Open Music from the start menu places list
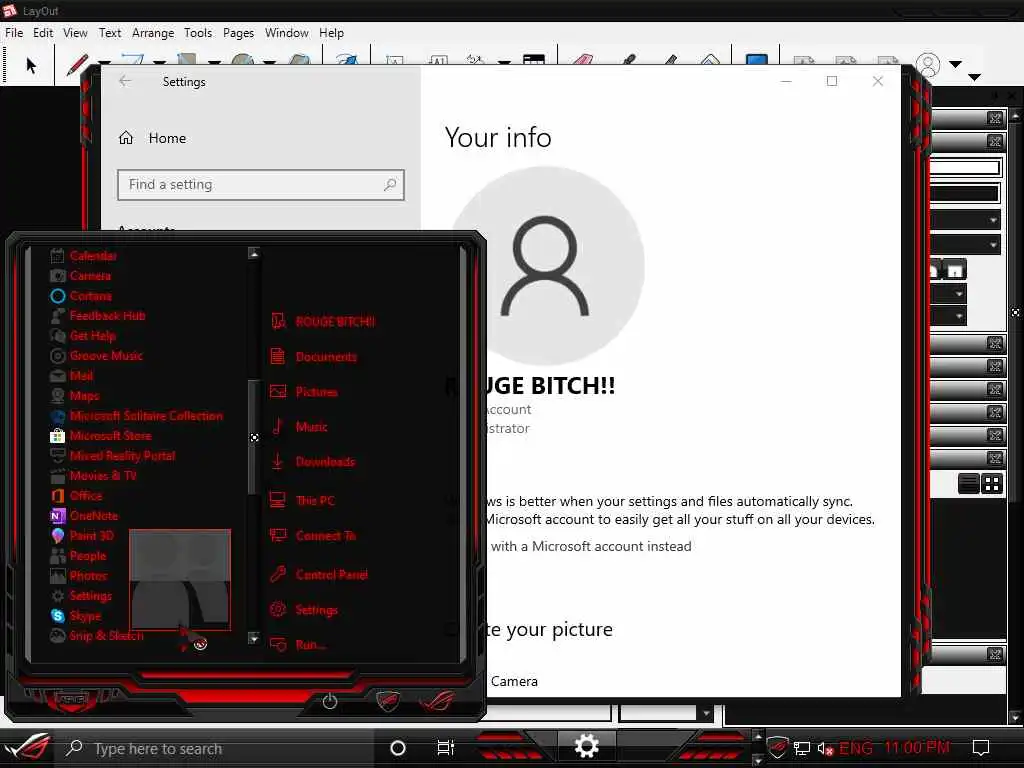 click(311, 427)
